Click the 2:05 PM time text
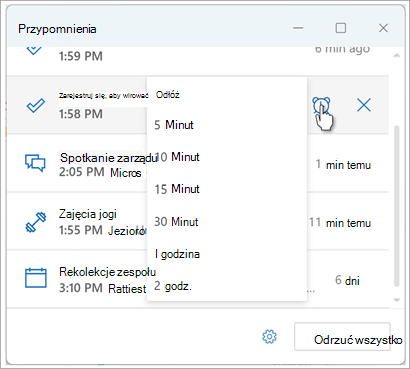The width and height of the screenshot is (410, 369). pos(82,172)
